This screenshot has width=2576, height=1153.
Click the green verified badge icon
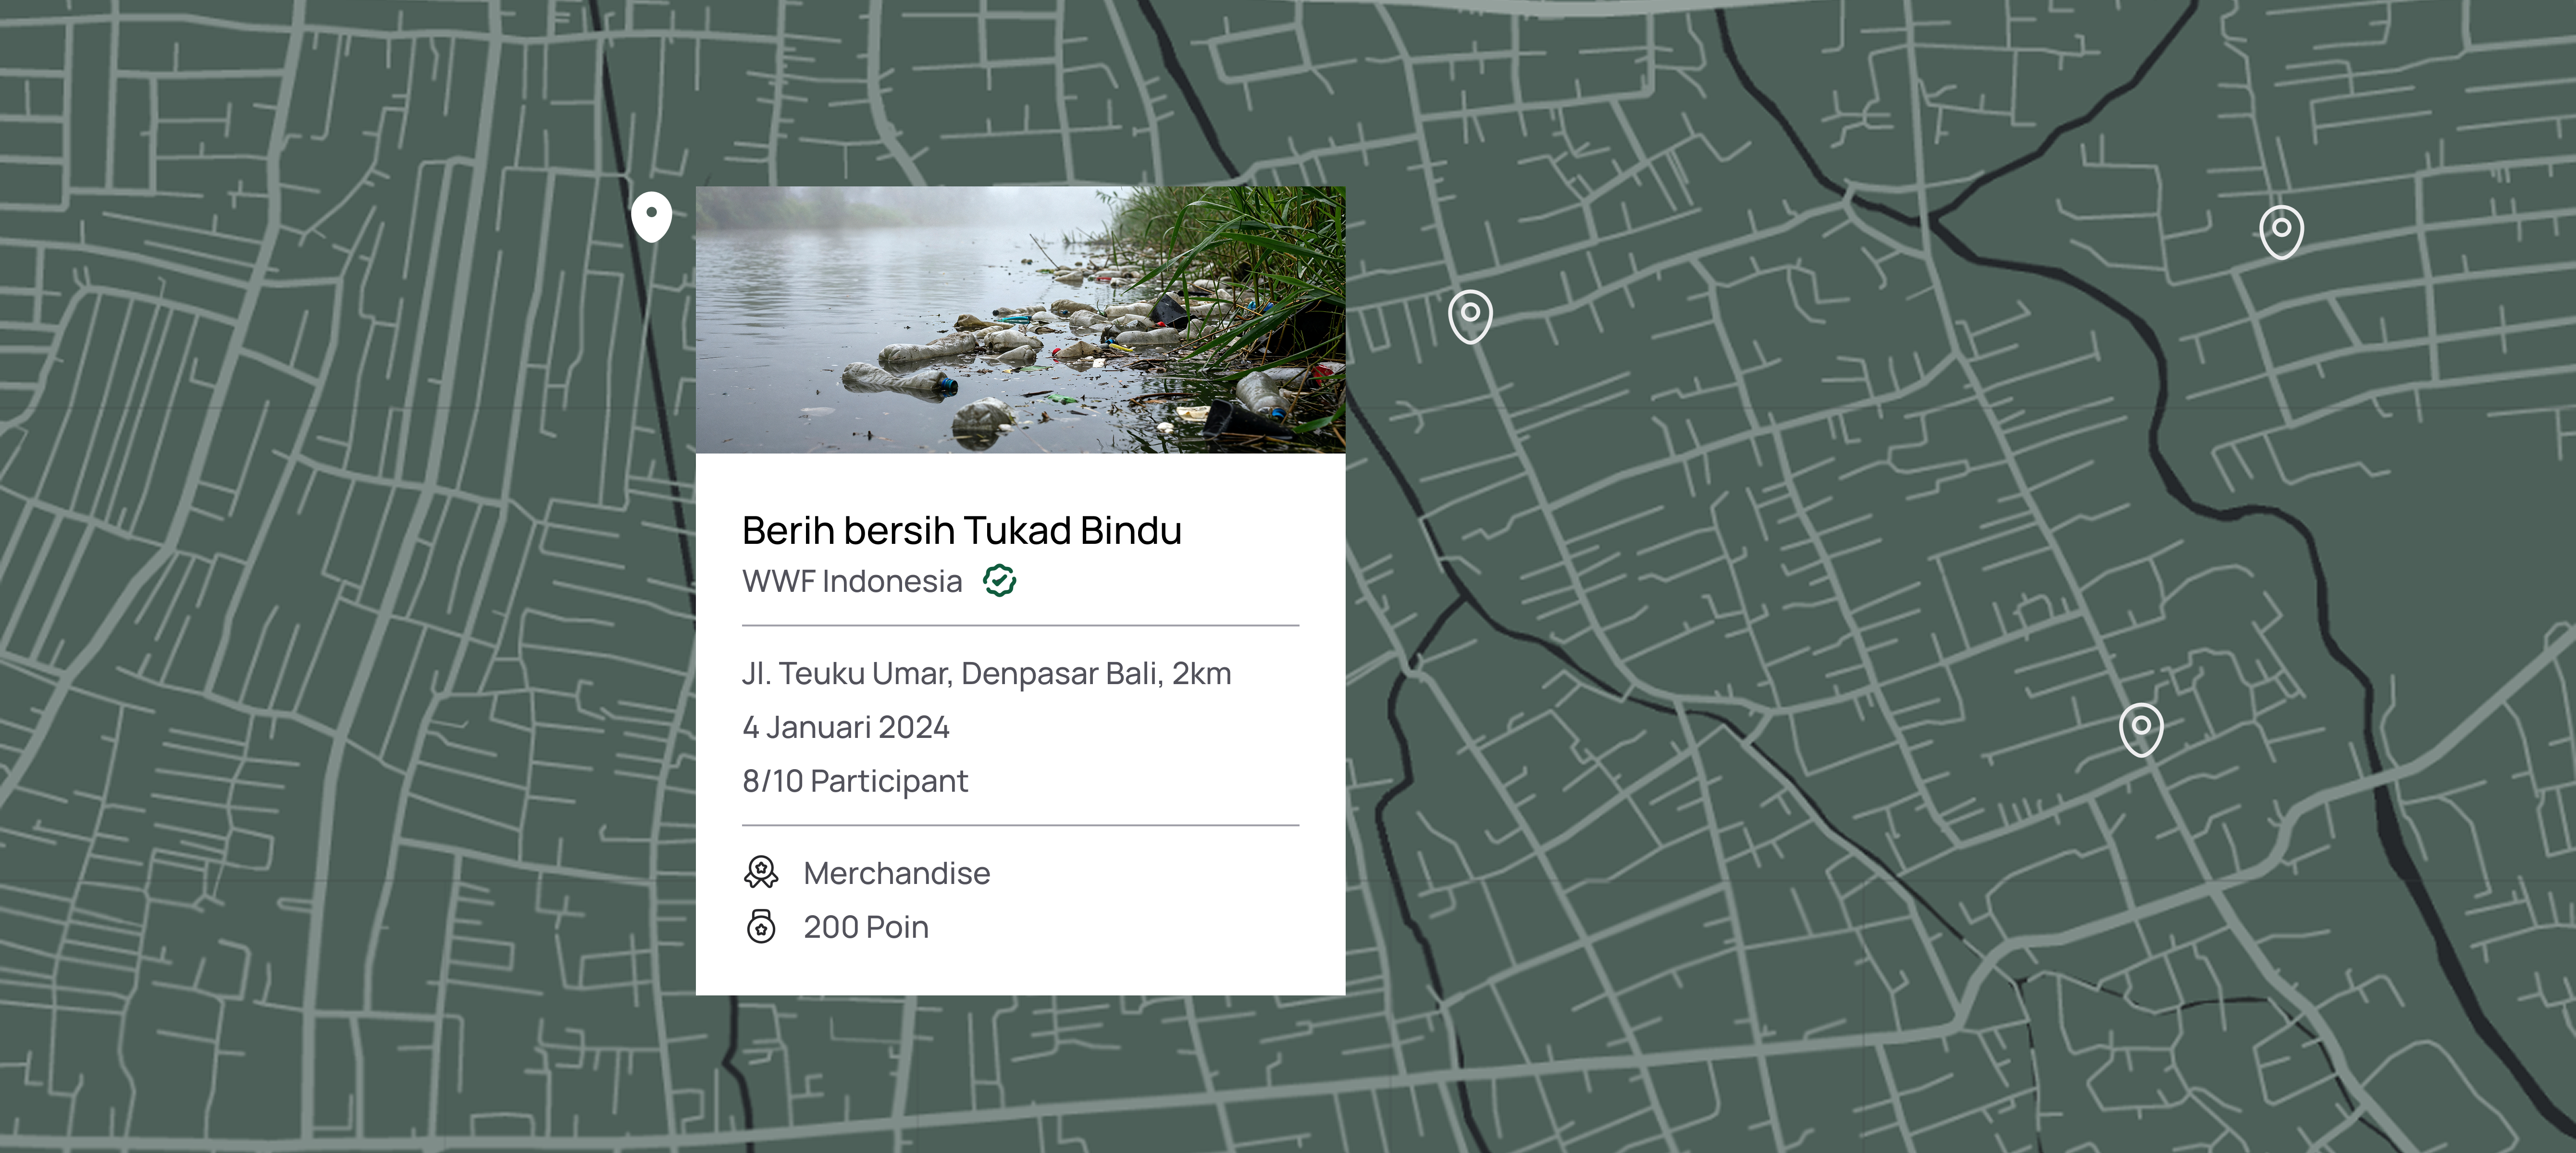click(x=999, y=580)
